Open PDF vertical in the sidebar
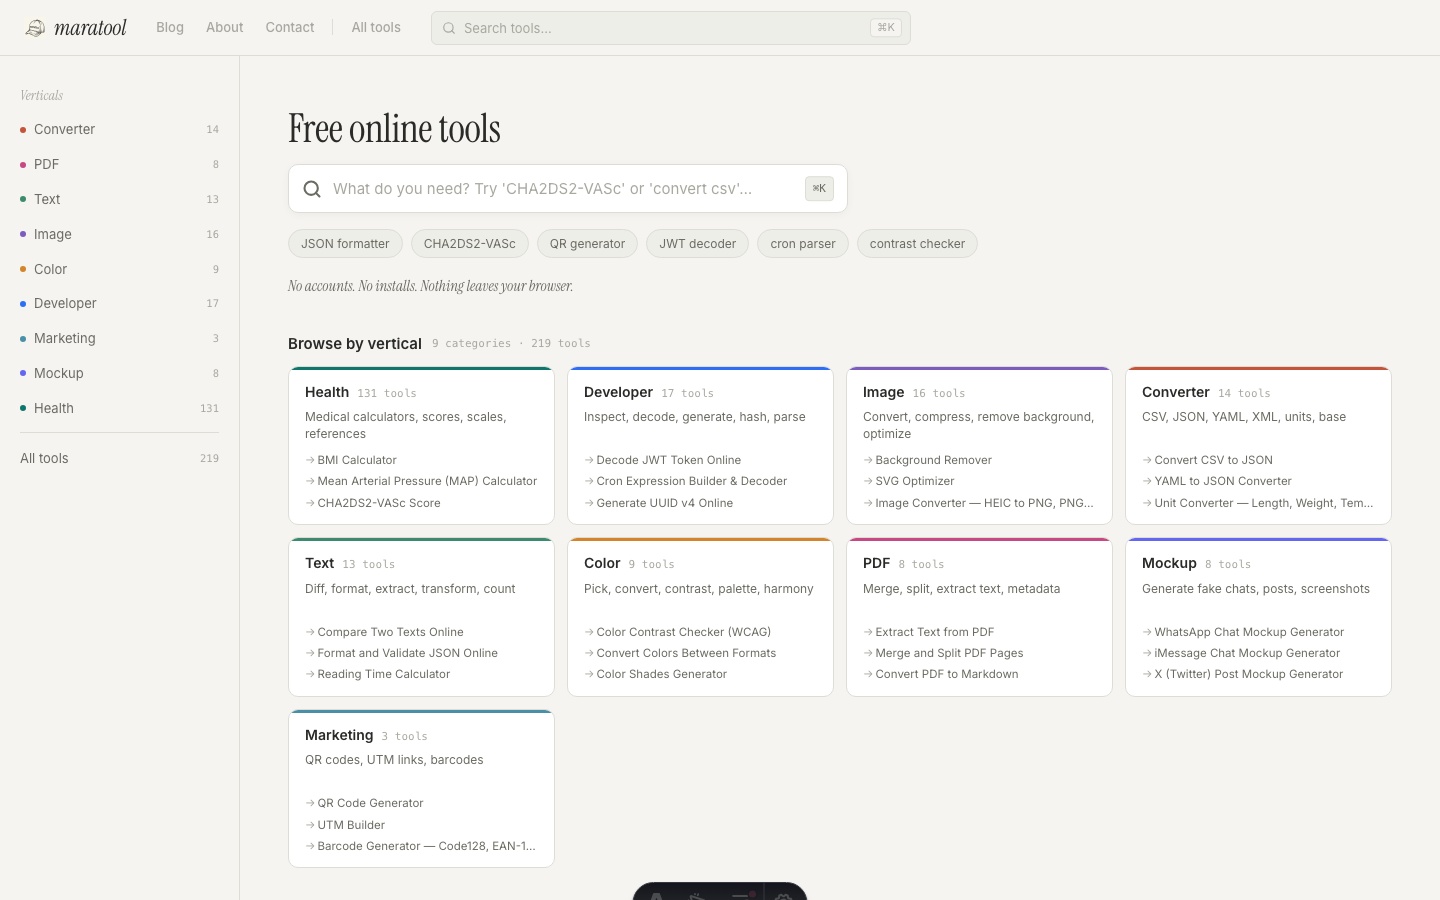 point(120,164)
